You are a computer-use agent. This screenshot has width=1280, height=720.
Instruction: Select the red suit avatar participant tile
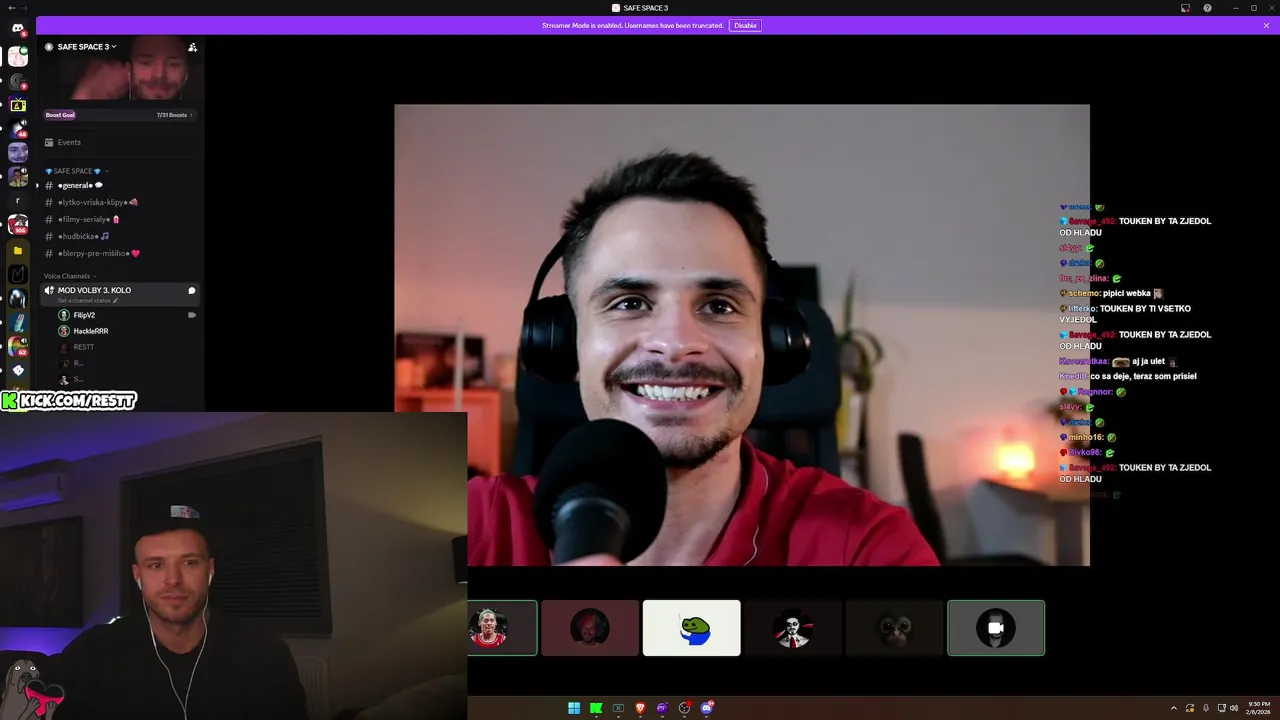(x=793, y=628)
